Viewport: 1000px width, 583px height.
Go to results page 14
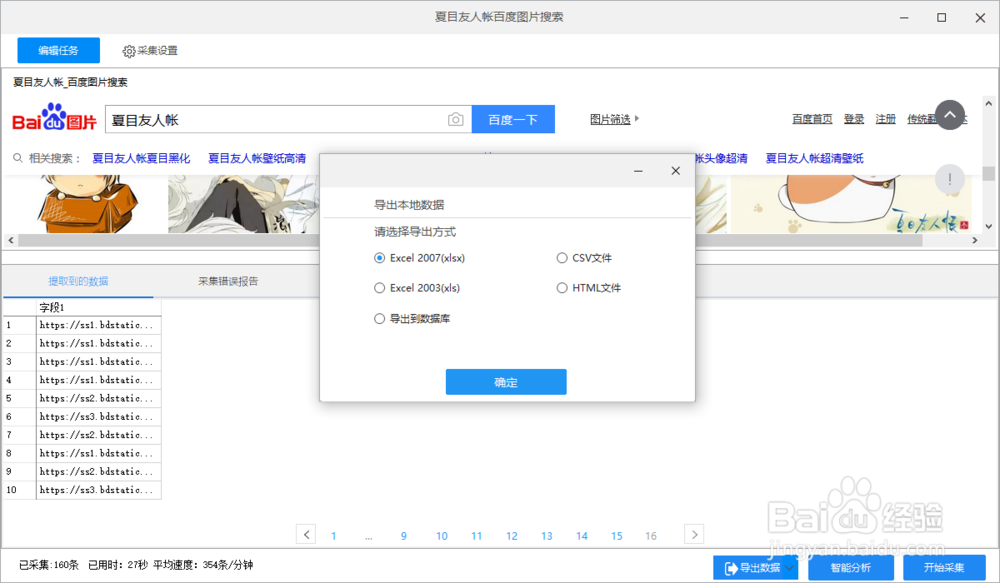[582, 536]
